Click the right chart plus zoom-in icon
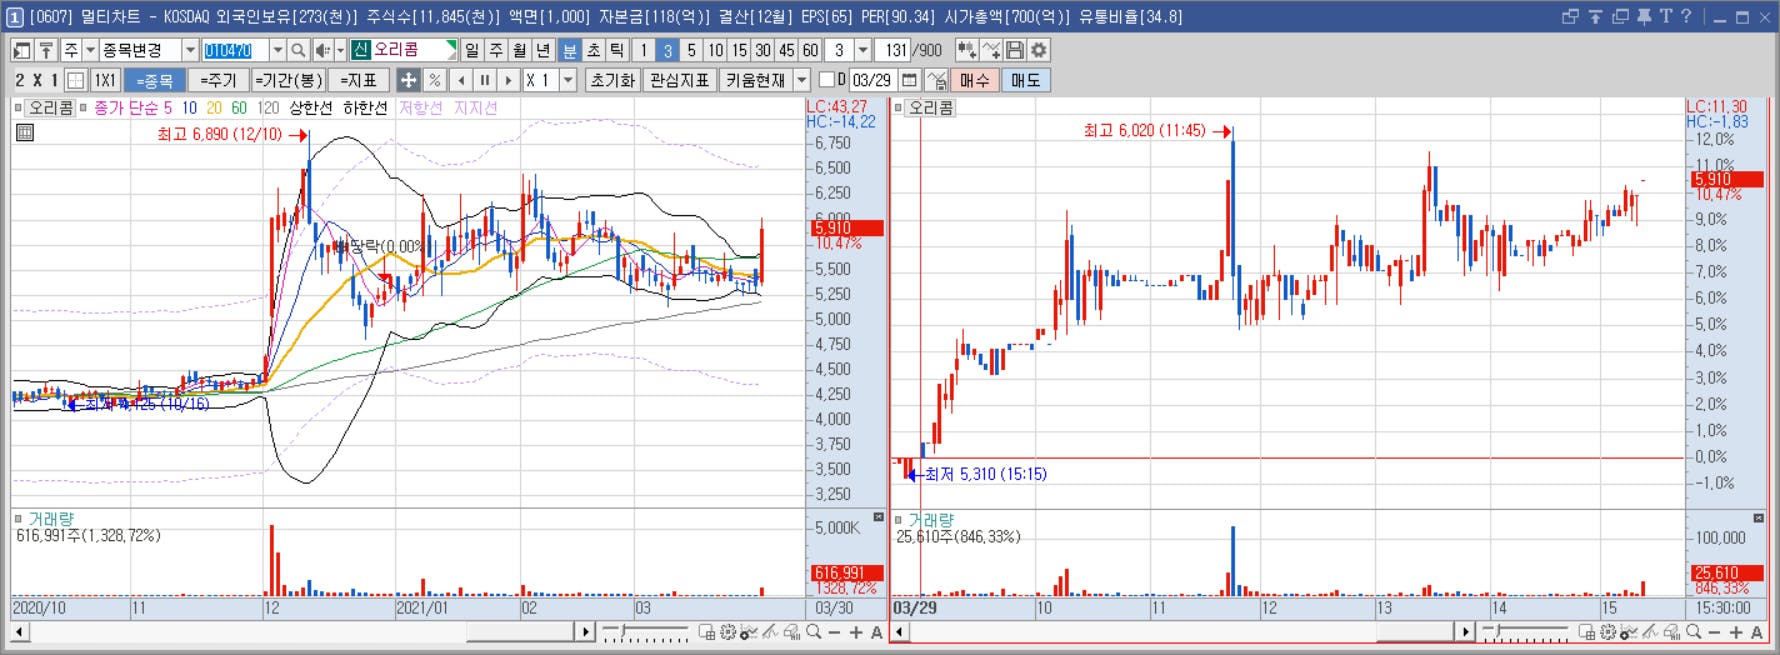Screen dimensions: 1780x655 click(1736, 632)
